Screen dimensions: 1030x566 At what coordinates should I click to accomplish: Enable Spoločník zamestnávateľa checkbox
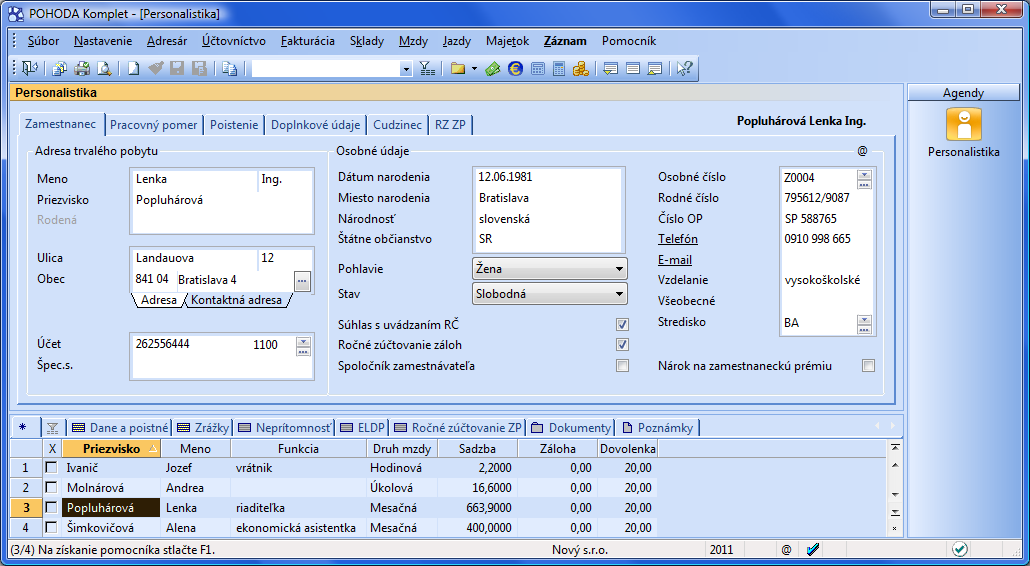pos(622,366)
